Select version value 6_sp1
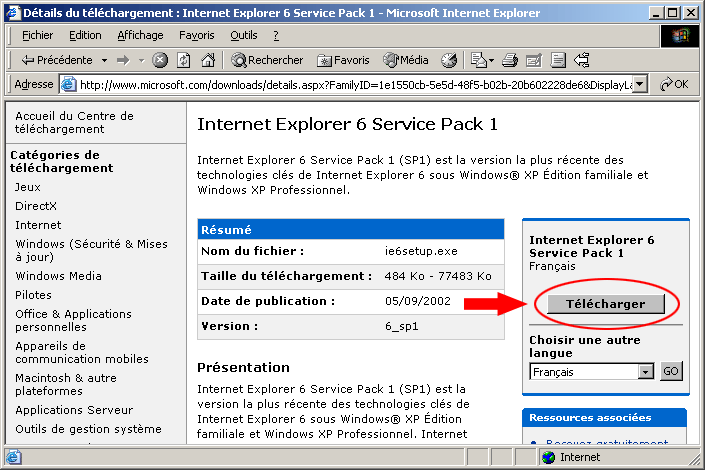 point(402,326)
